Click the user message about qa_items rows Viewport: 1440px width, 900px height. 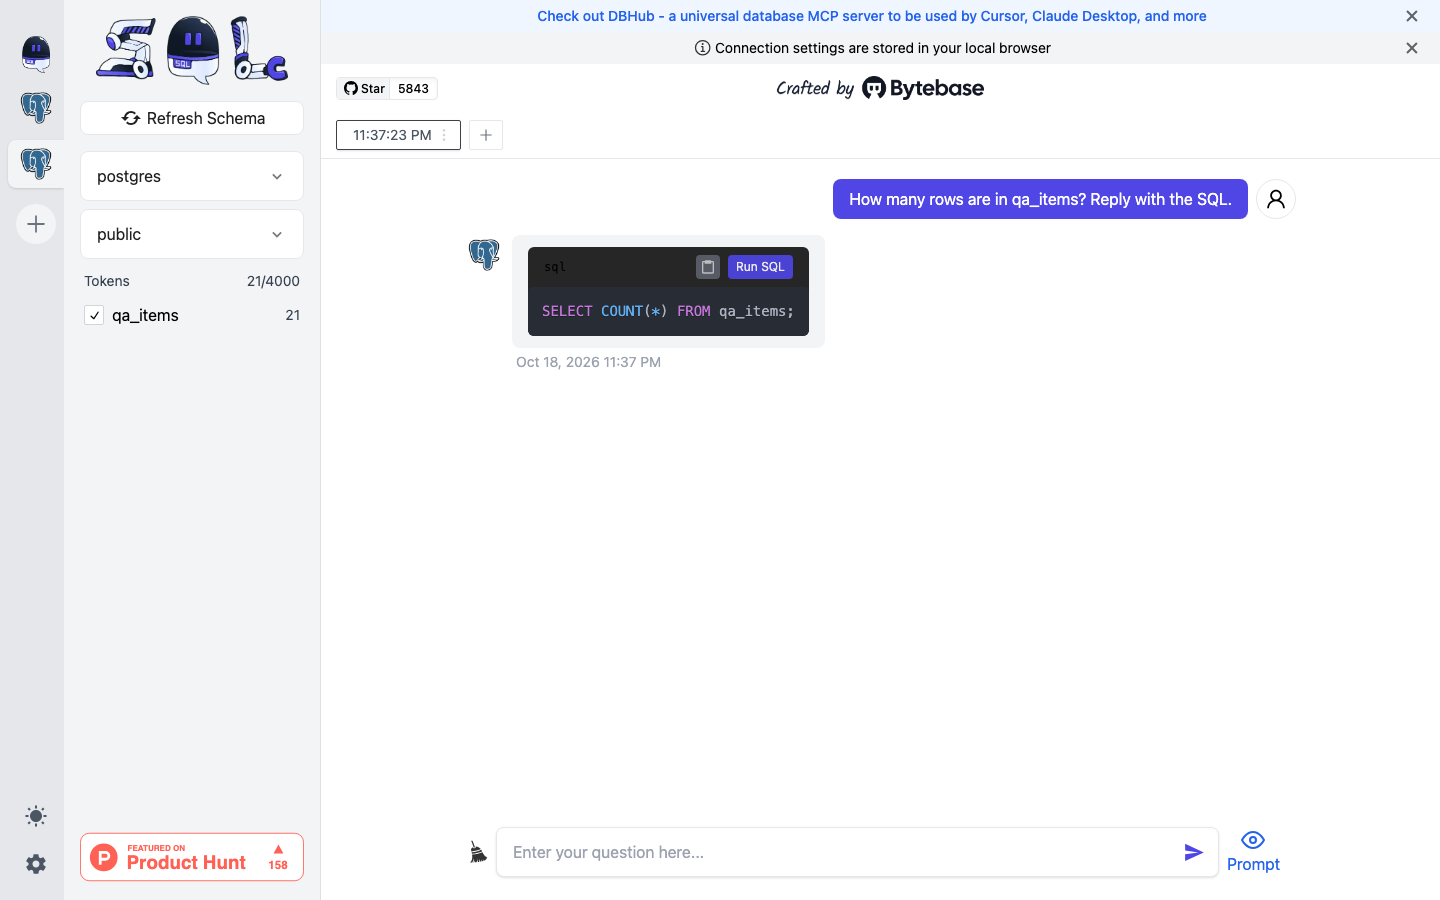[1040, 199]
